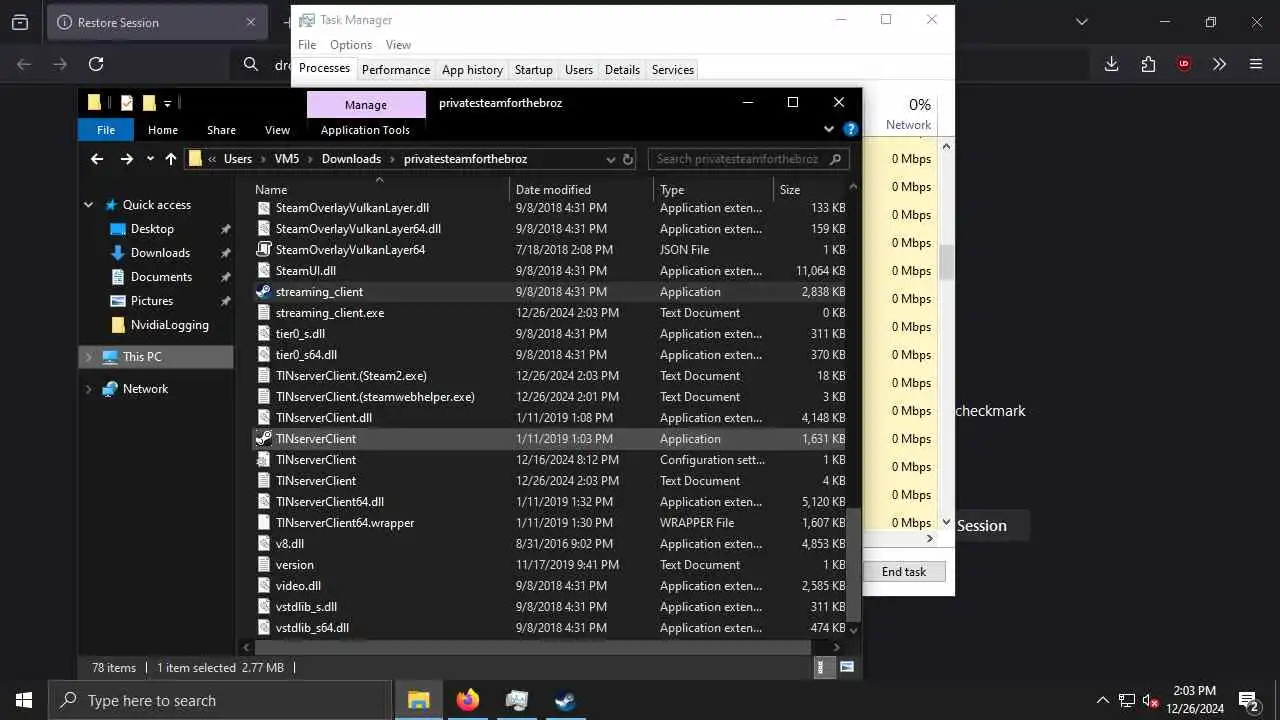This screenshot has height=720, width=1280.
Task: Select the TINserverClient application icon
Action: tap(264, 439)
